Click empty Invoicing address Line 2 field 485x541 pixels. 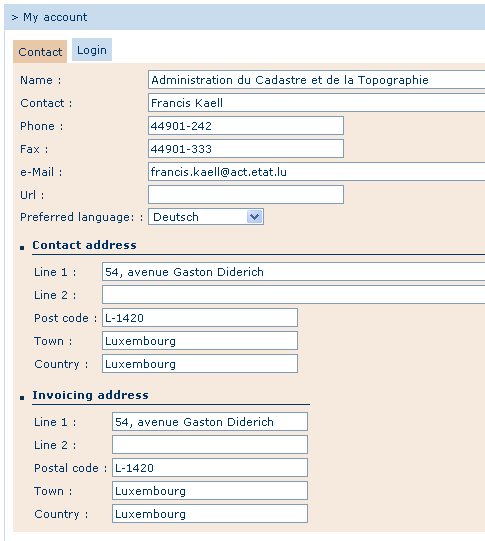click(x=210, y=445)
